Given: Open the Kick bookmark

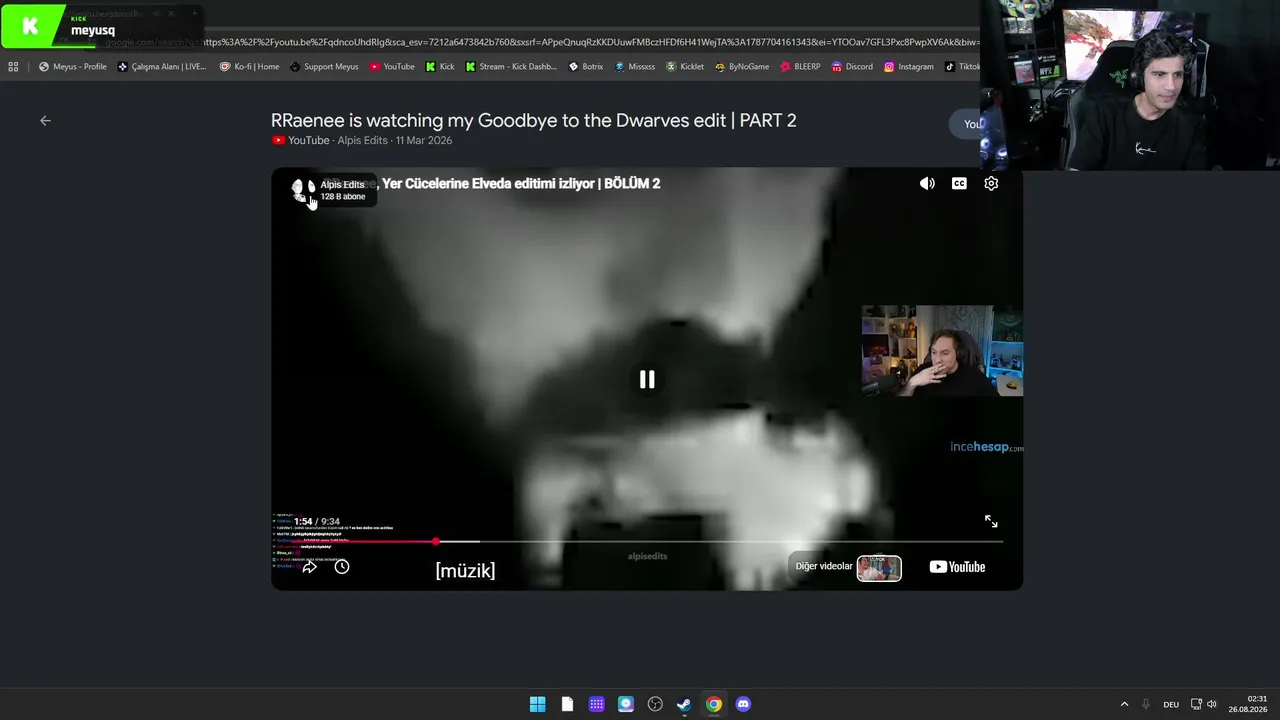Looking at the screenshot, I should (x=440, y=67).
